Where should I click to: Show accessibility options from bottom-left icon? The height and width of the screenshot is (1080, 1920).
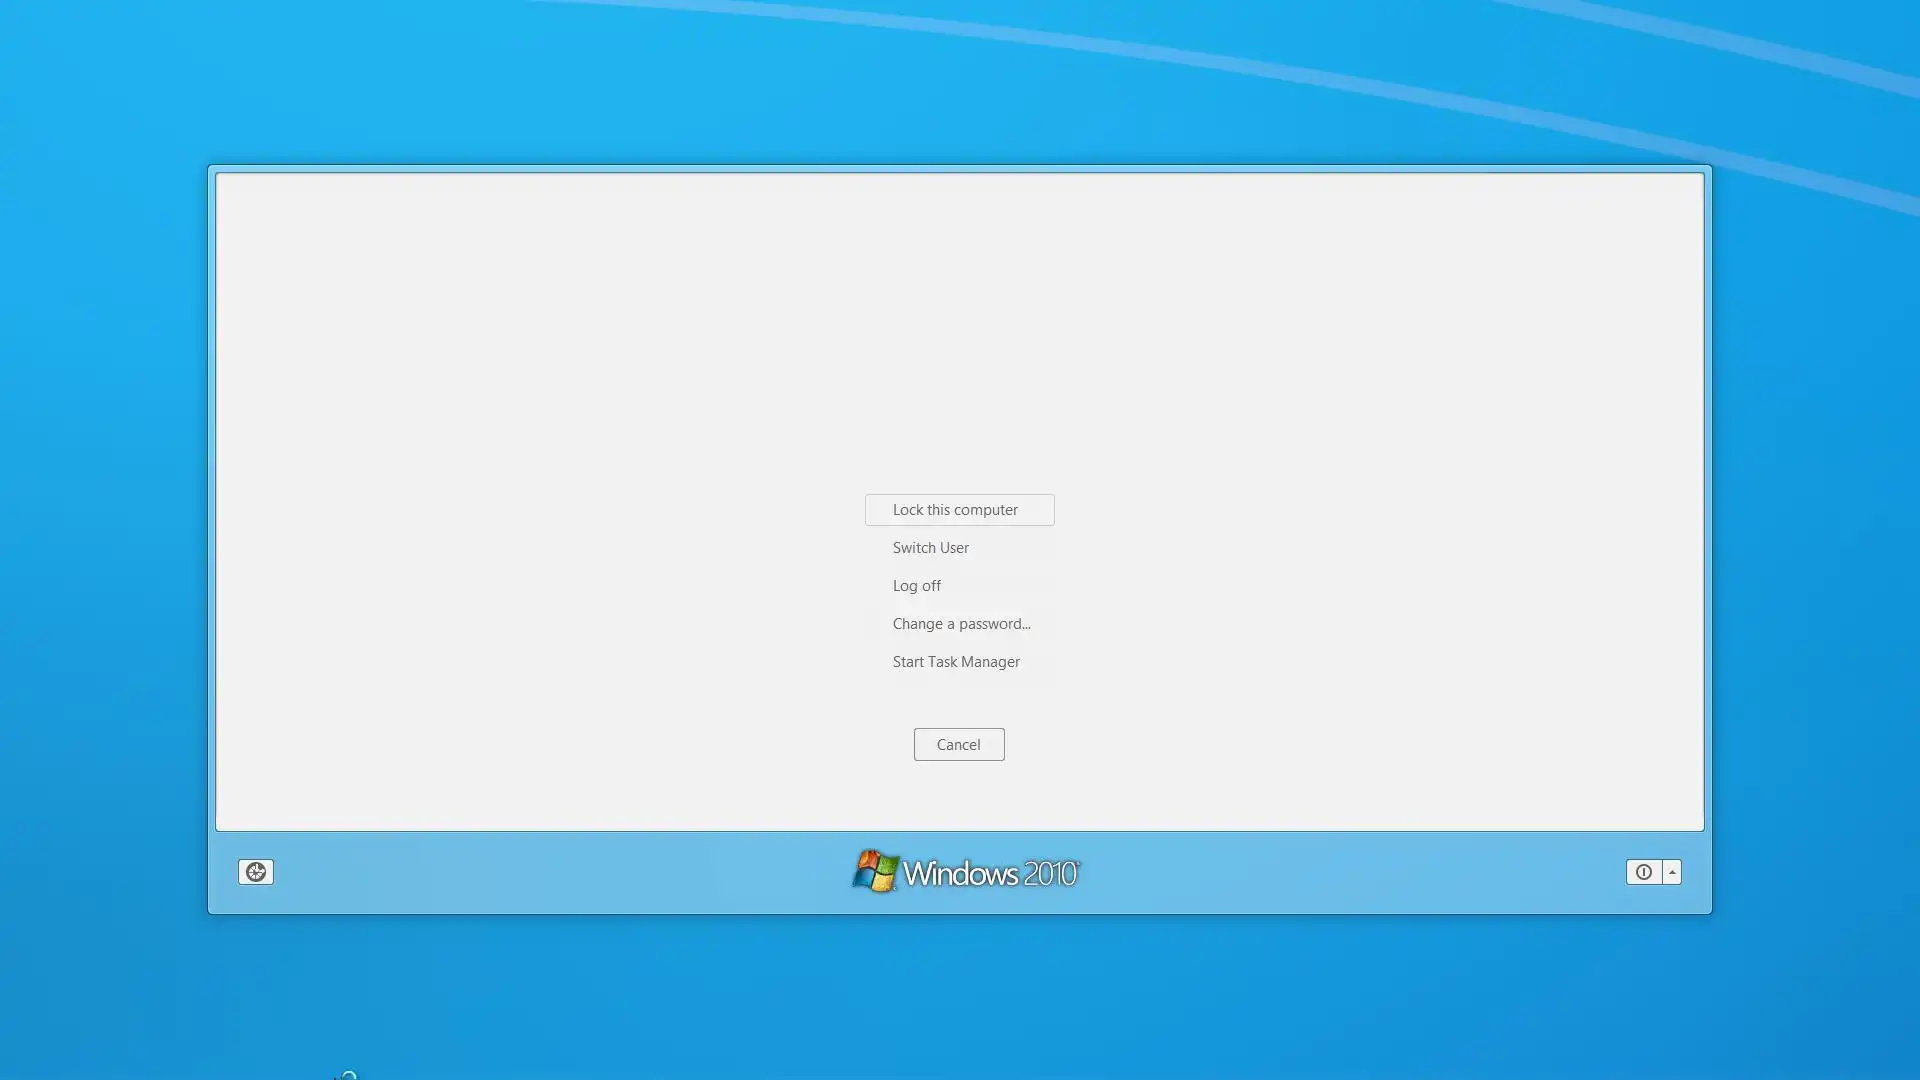255,872
